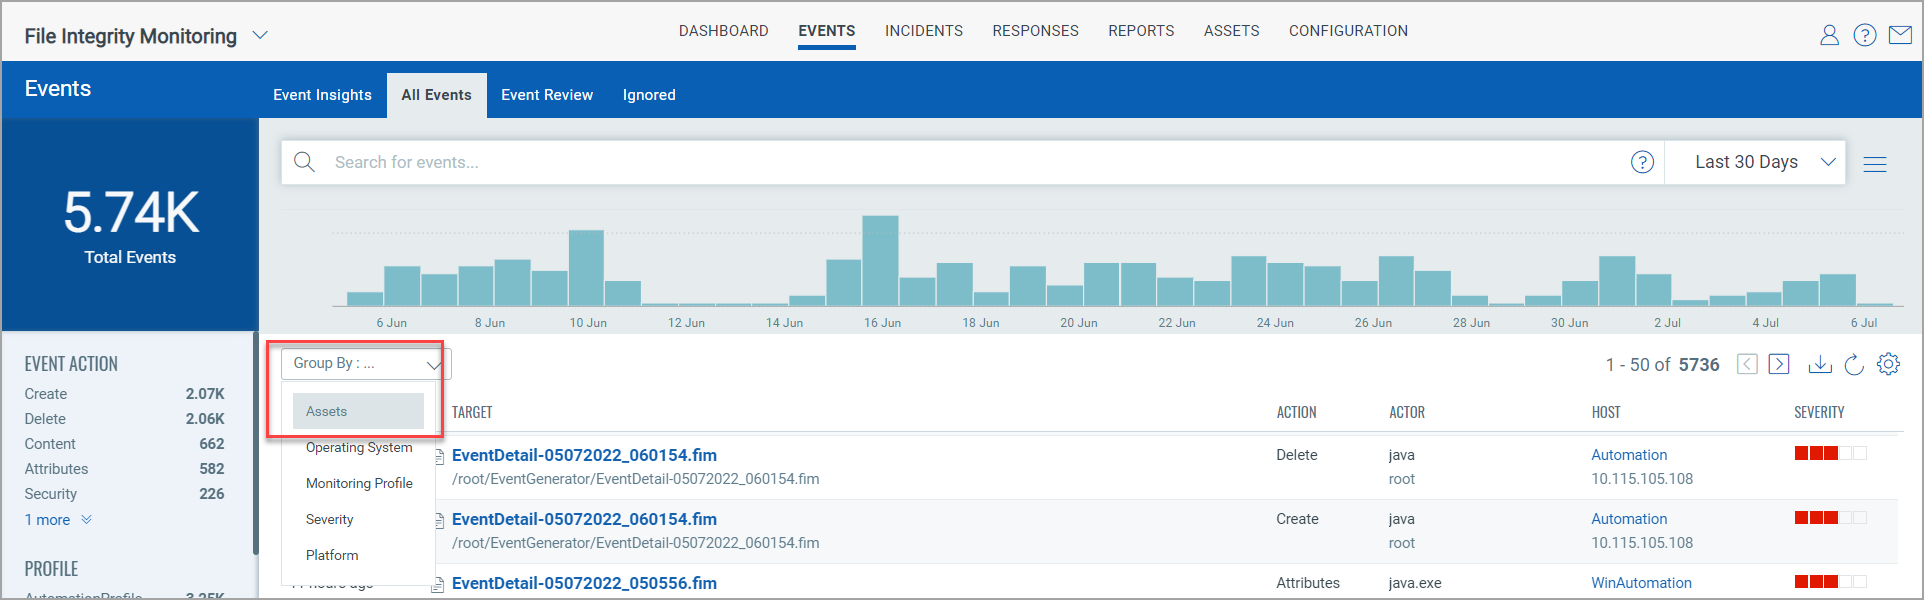This screenshot has width=1924, height=600.
Task: Switch to Event Insights tab
Action: (x=322, y=95)
